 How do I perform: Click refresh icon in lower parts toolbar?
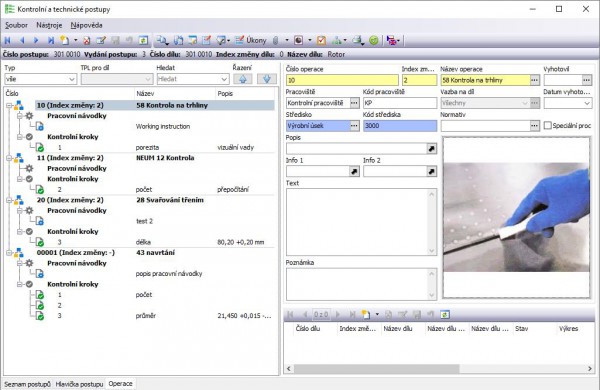click(445, 315)
